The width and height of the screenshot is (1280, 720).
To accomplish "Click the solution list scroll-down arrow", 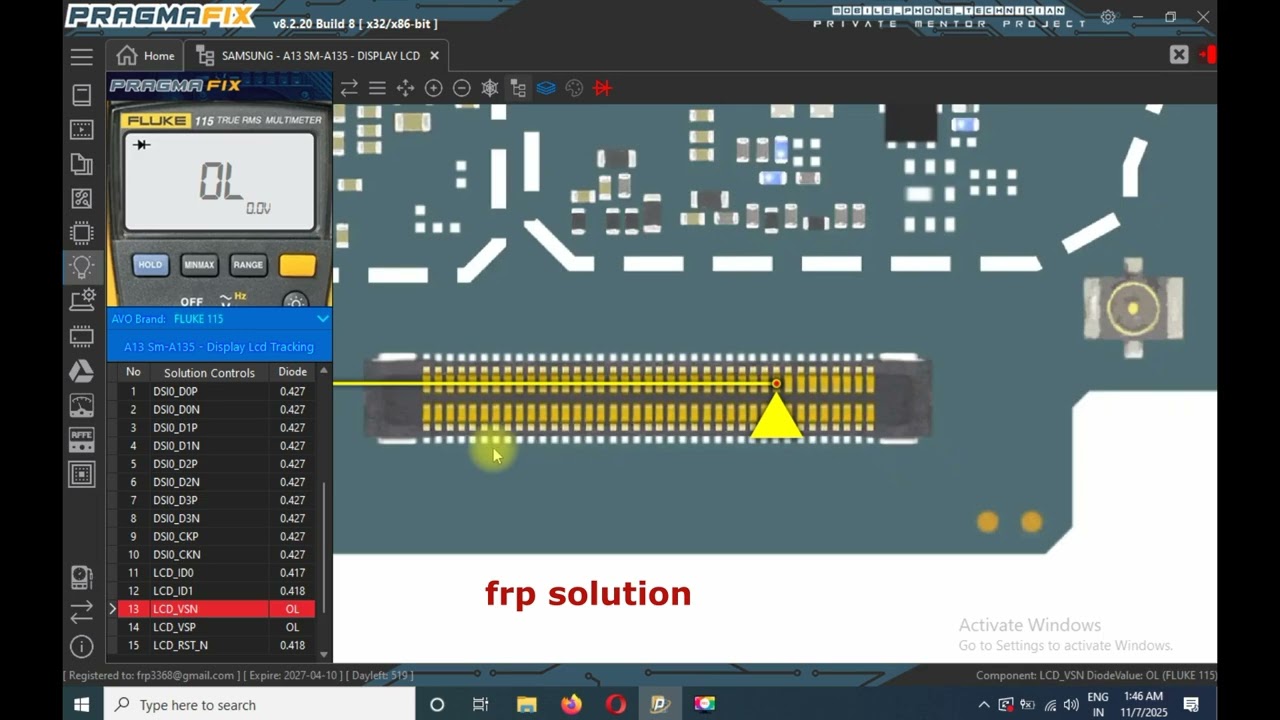I will [323, 654].
